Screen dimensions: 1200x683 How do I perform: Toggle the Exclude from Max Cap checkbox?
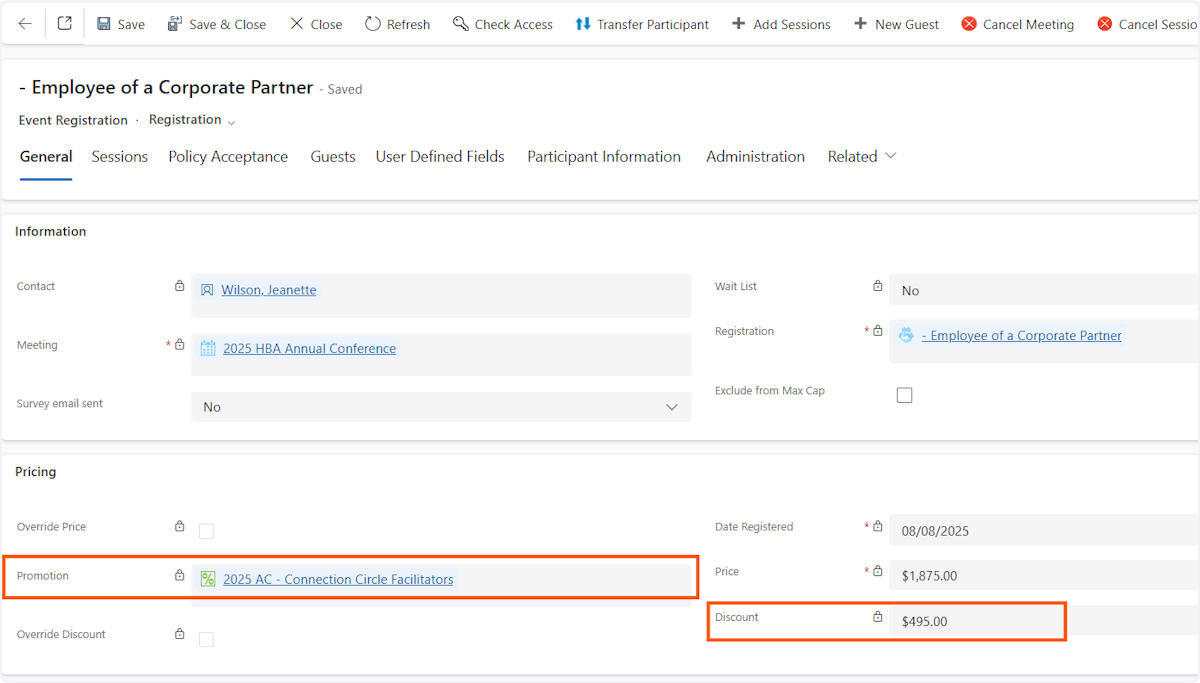pos(905,395)
